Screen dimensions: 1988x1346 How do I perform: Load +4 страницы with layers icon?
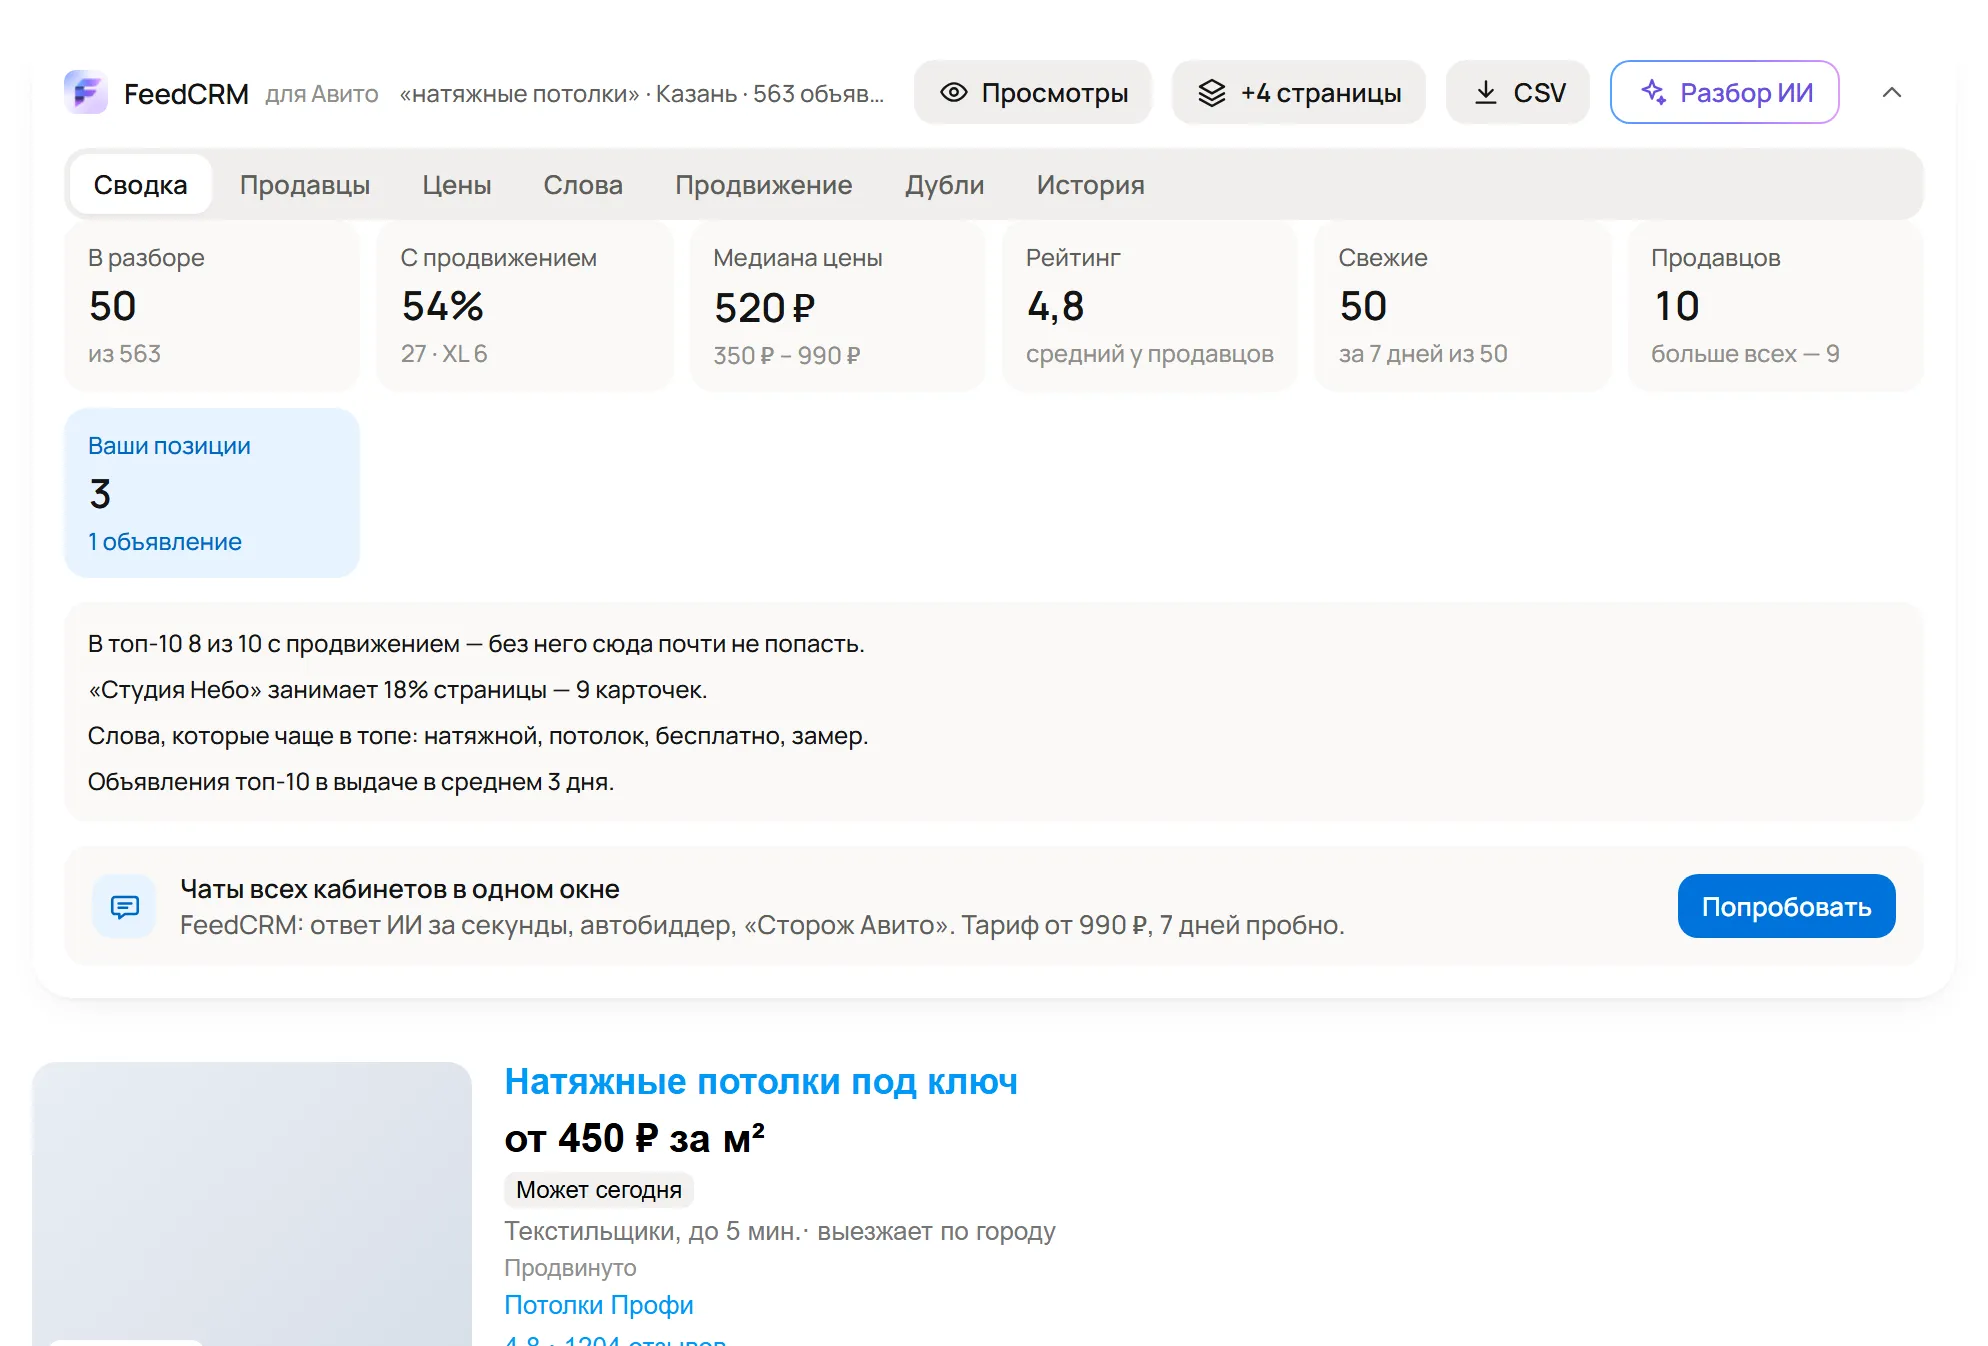(x=1299, y=93)
